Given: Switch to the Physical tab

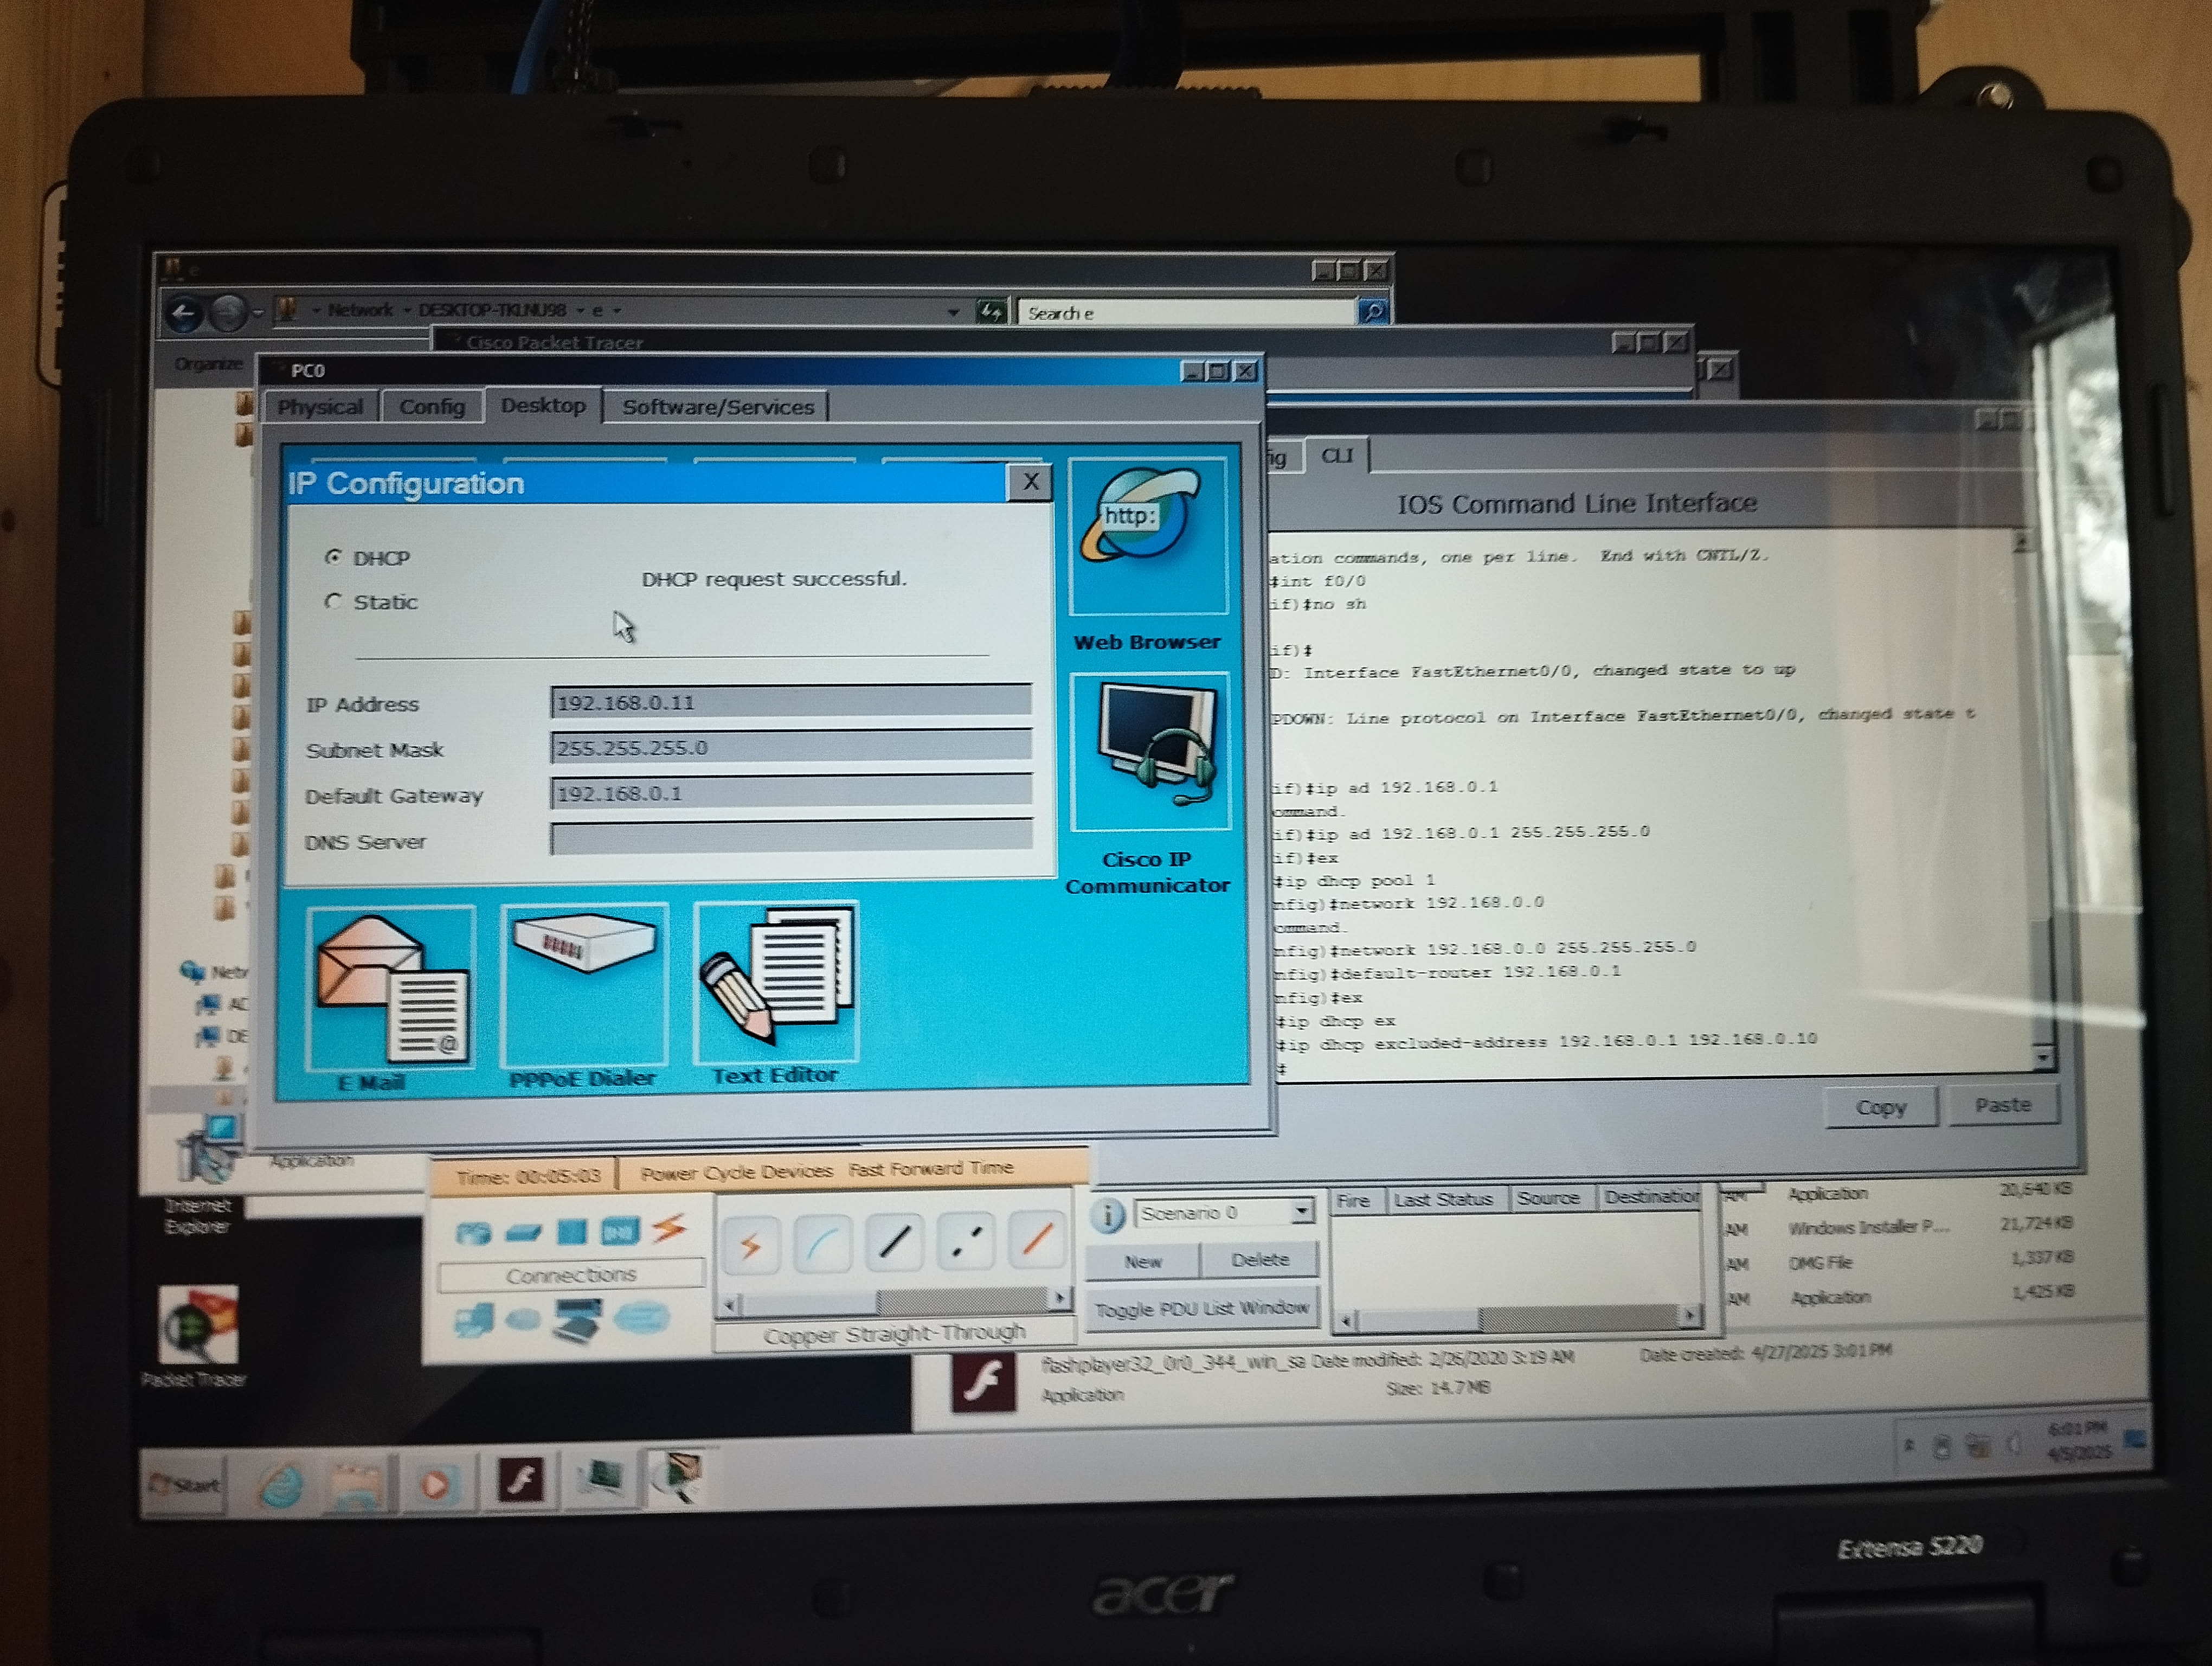Looking at the screenshot, I should point(320,407).
